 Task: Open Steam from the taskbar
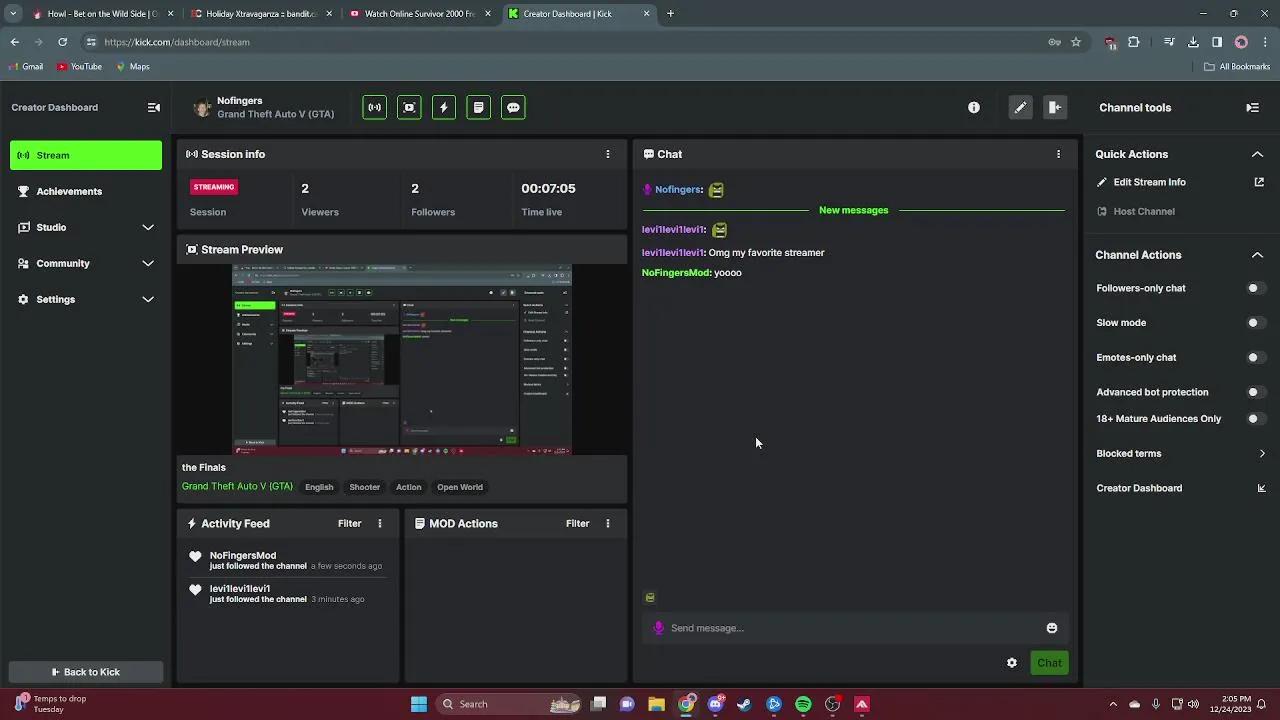pyautogui.click(x=744, y=704)
